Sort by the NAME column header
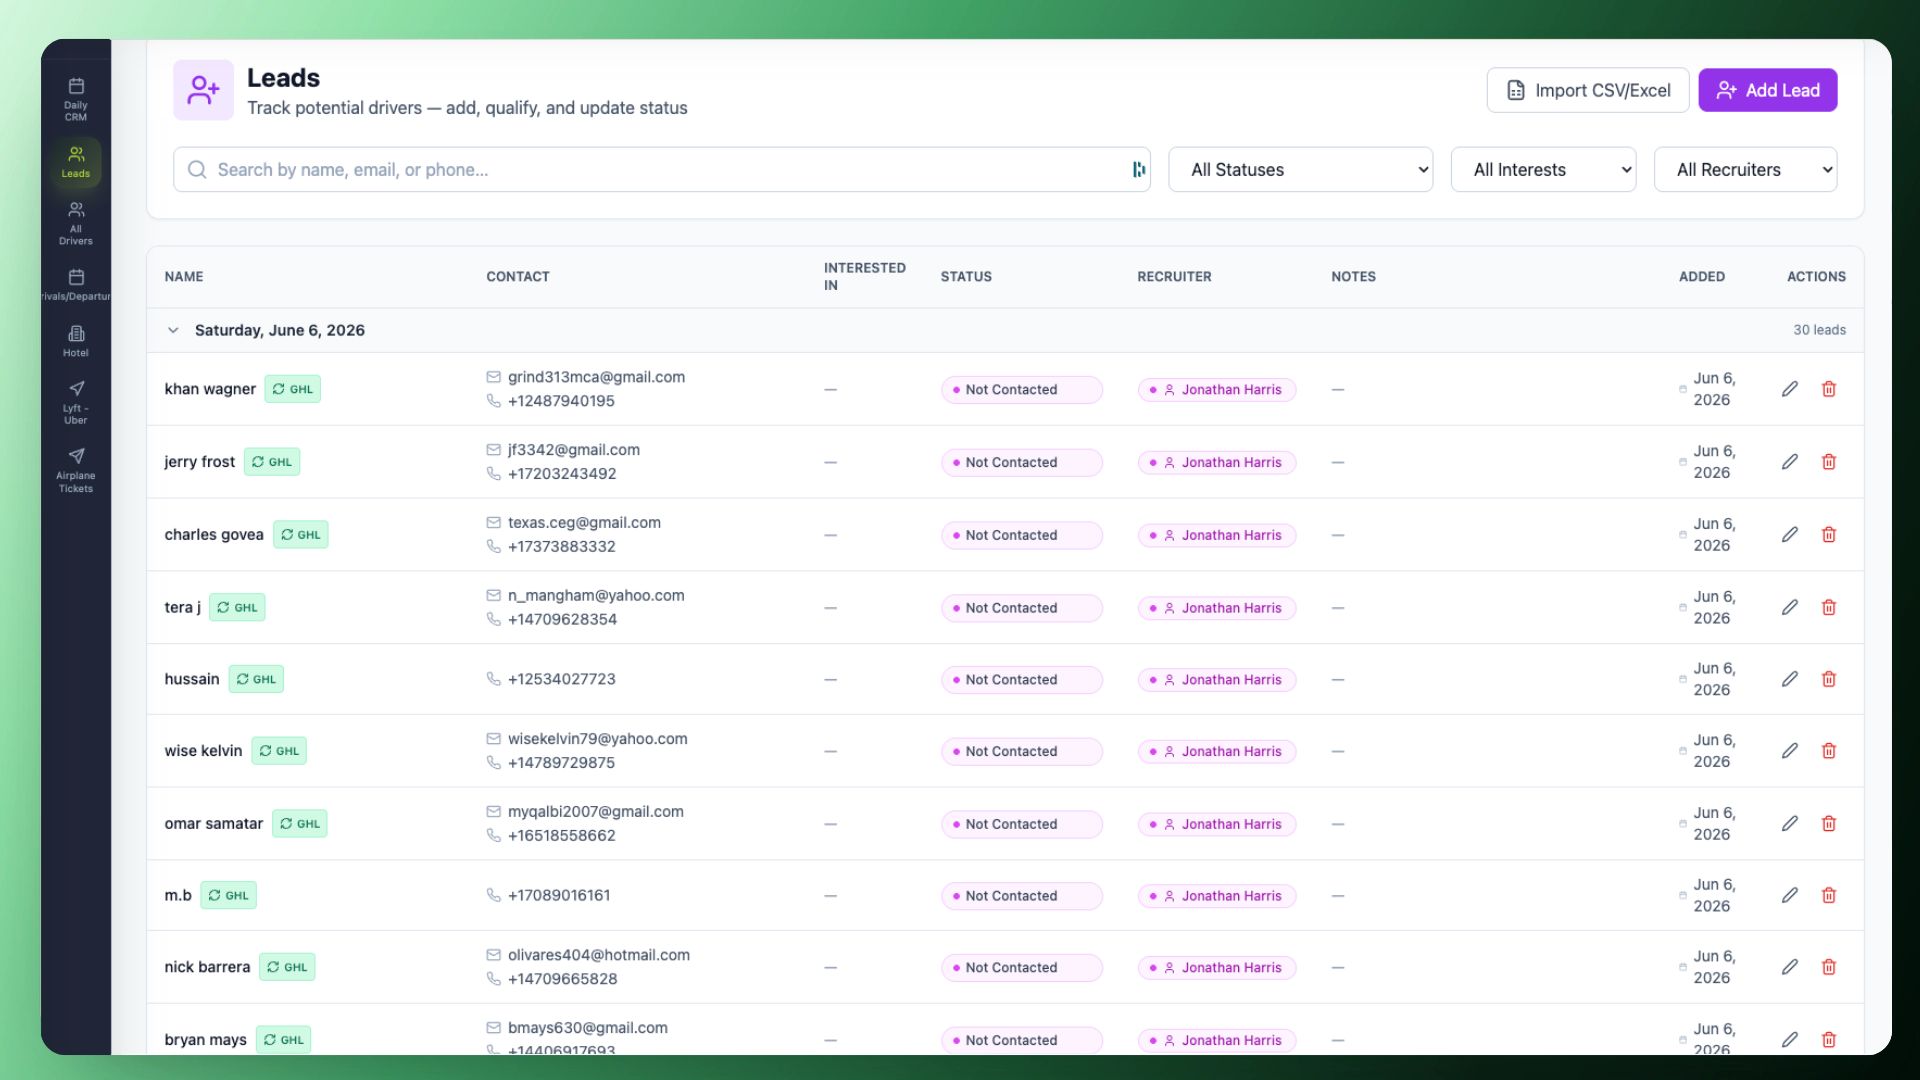The width and height of the screenshot is (1920, 1080). (x=184, y=276)
